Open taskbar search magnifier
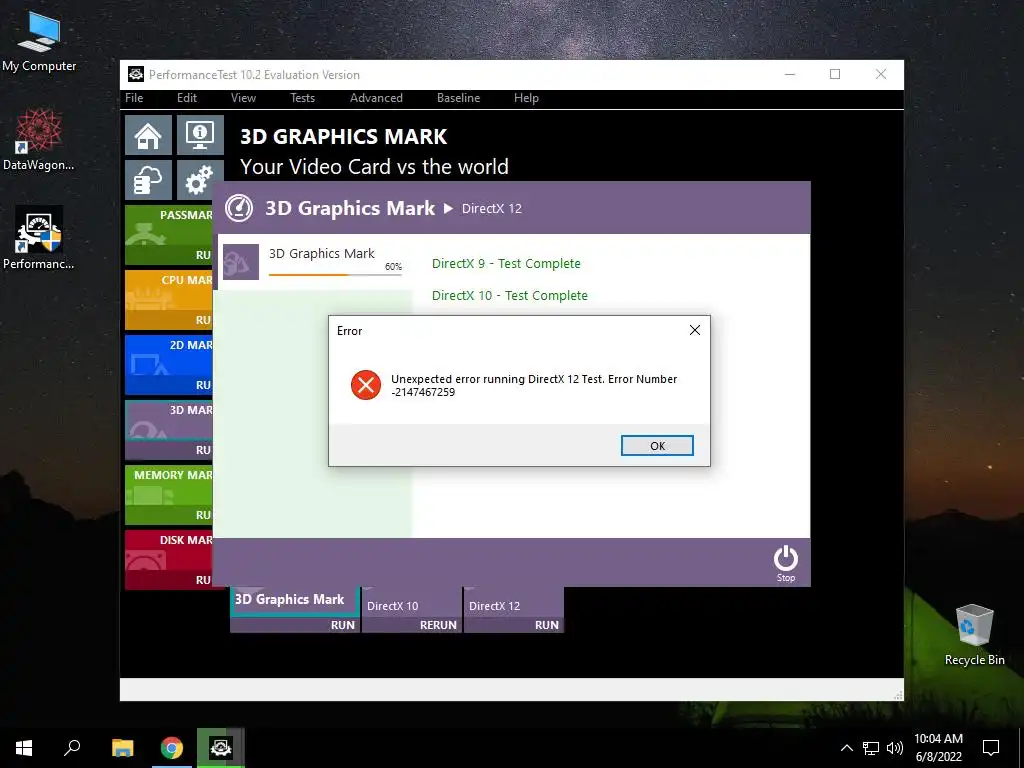1024x768 pixels. (x=72, y=748)
